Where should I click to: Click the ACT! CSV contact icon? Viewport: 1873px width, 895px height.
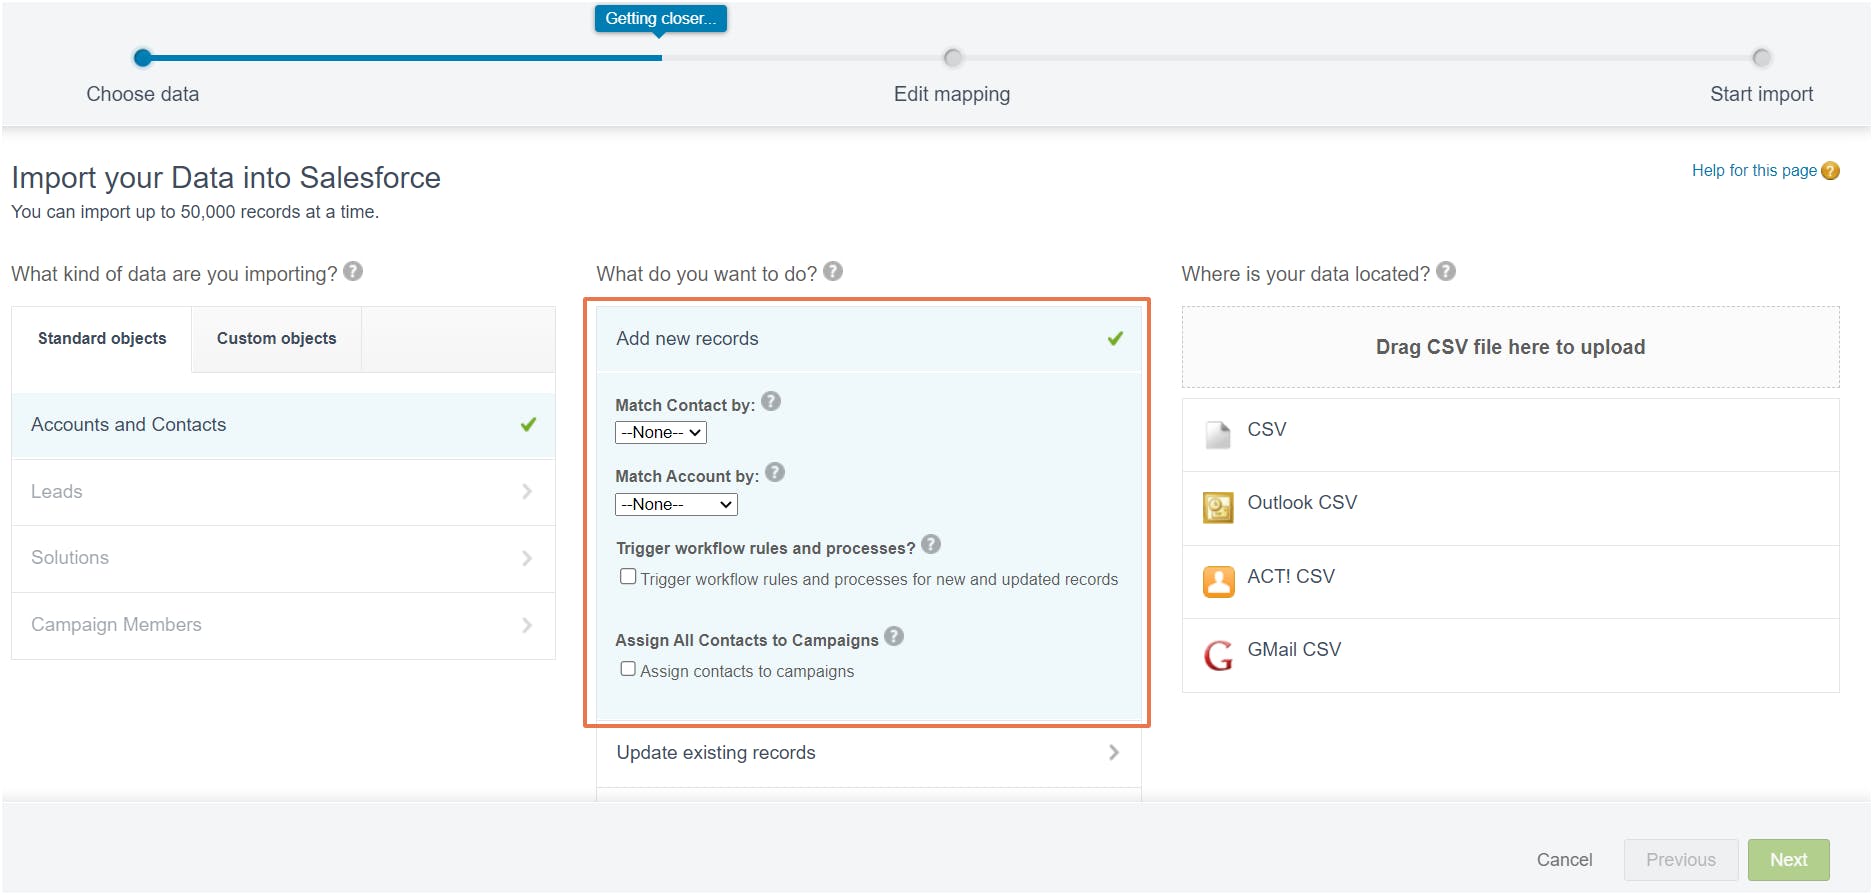pyautogui.click(x=1218, y=581)
